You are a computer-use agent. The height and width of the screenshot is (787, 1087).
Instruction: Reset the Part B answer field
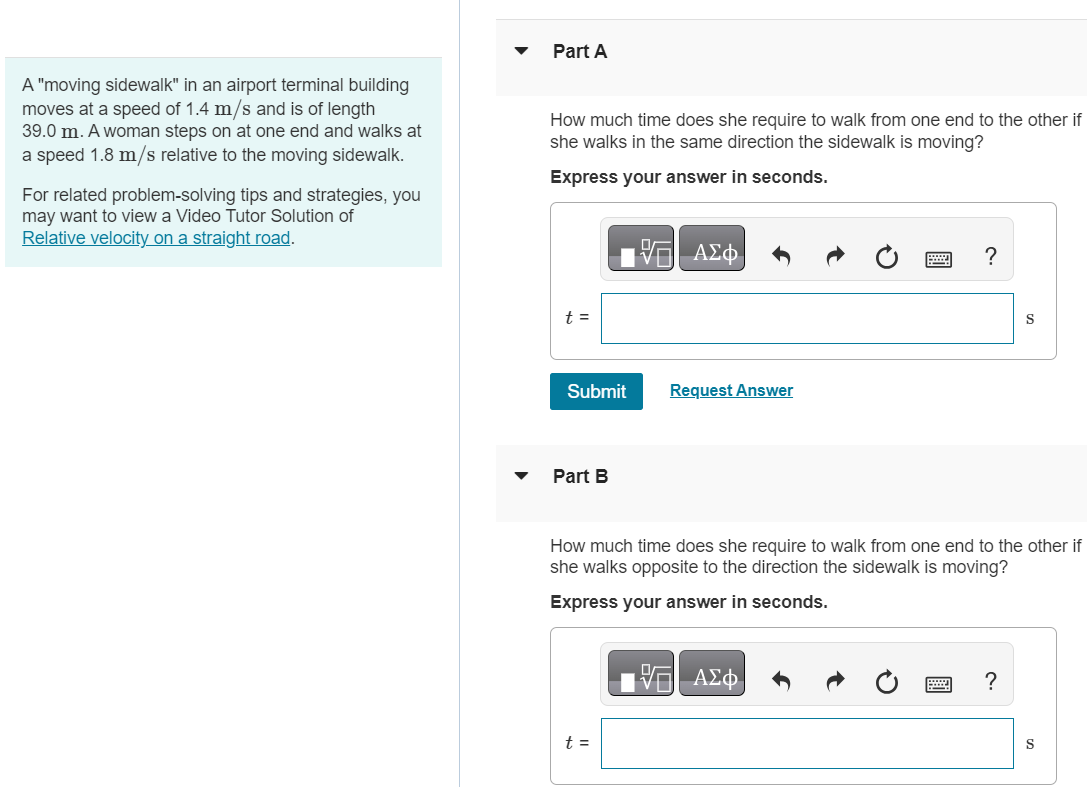887,682
